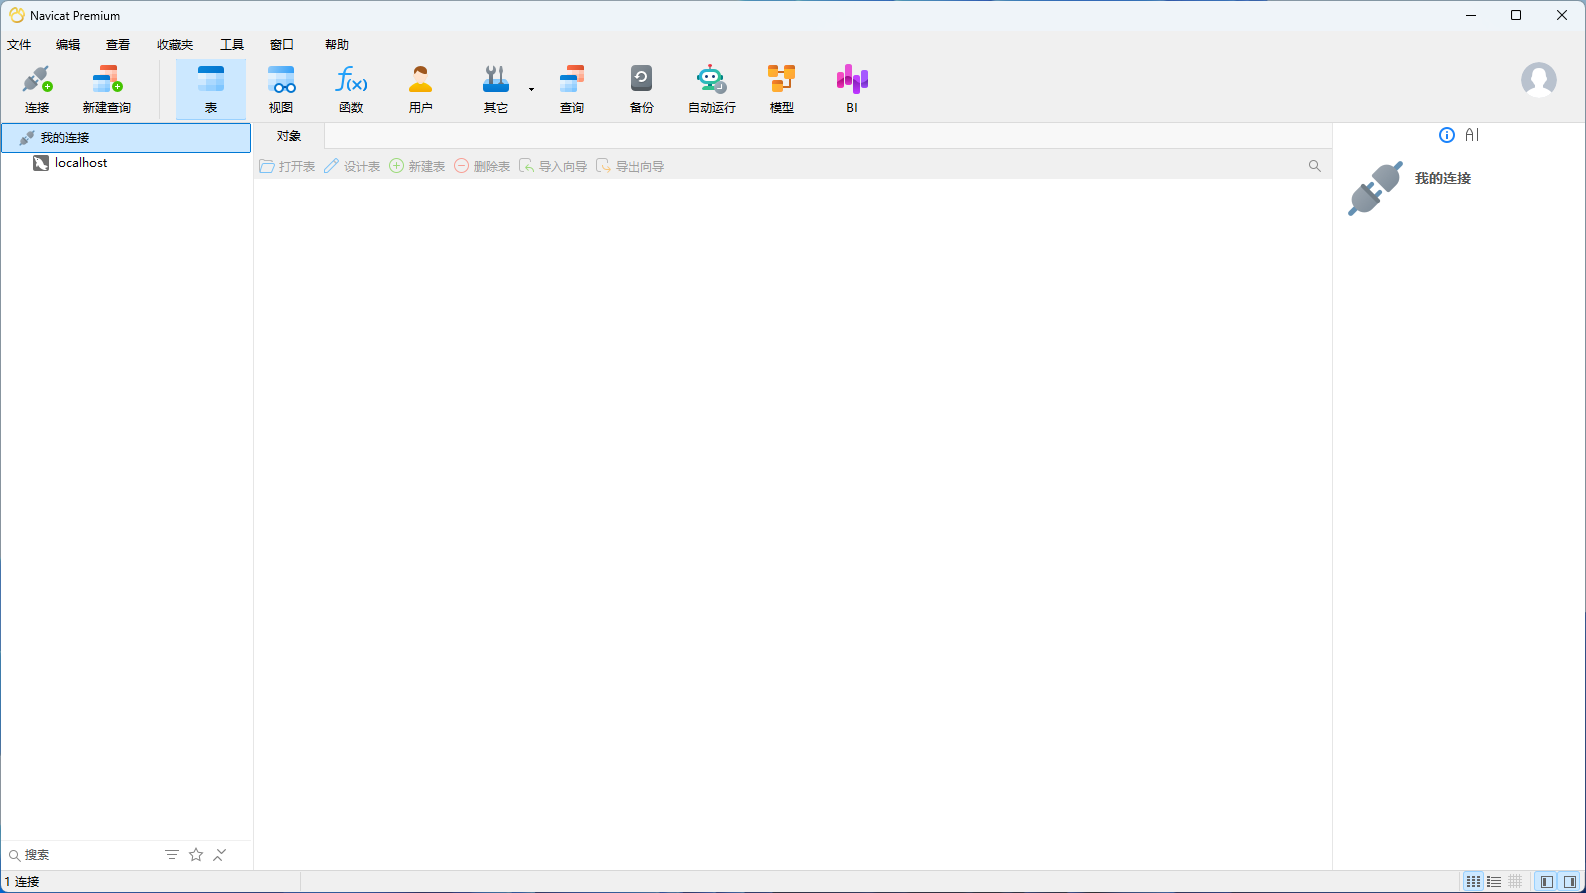
Task: Click the collapse-all arrows icon beside 搜索
Action: coord(220,855)
